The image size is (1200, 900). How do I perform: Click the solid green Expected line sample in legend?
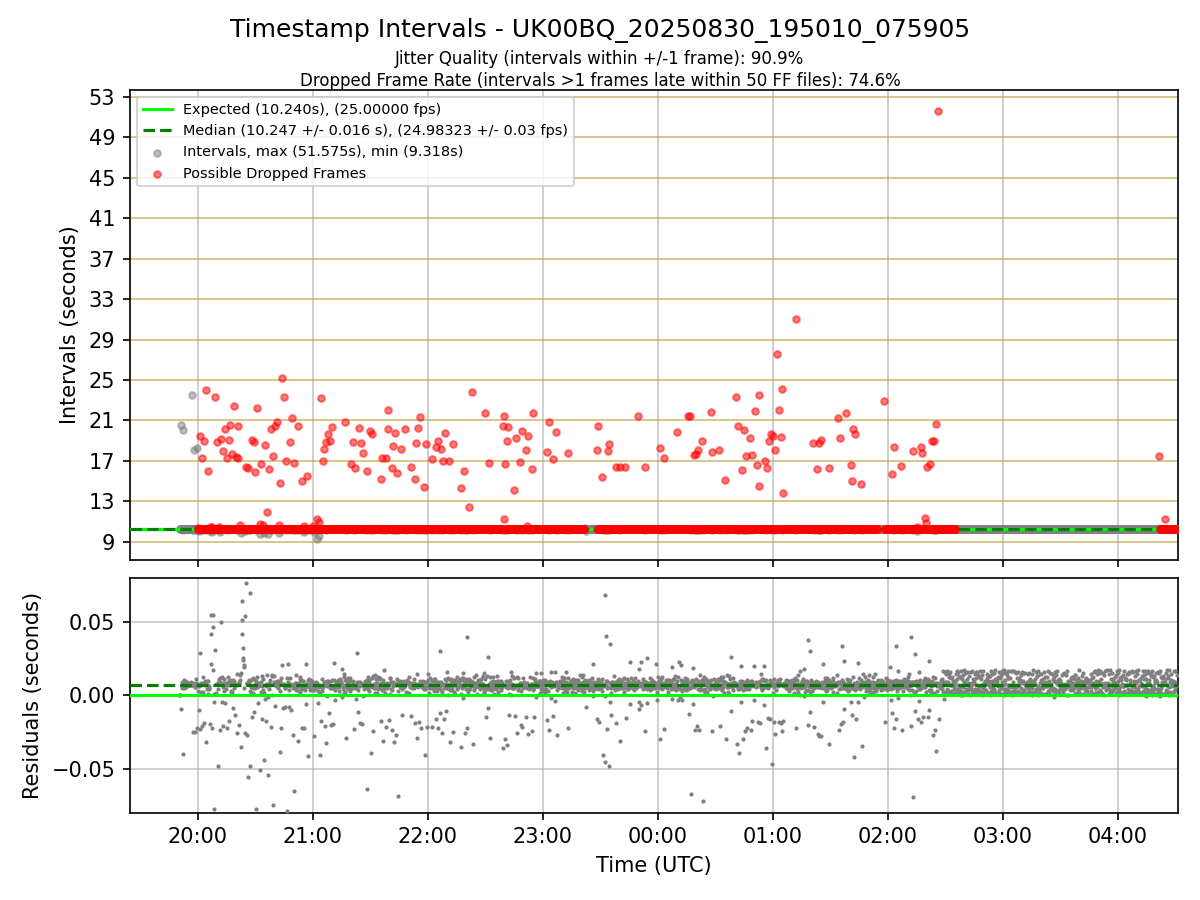point(158,109)
